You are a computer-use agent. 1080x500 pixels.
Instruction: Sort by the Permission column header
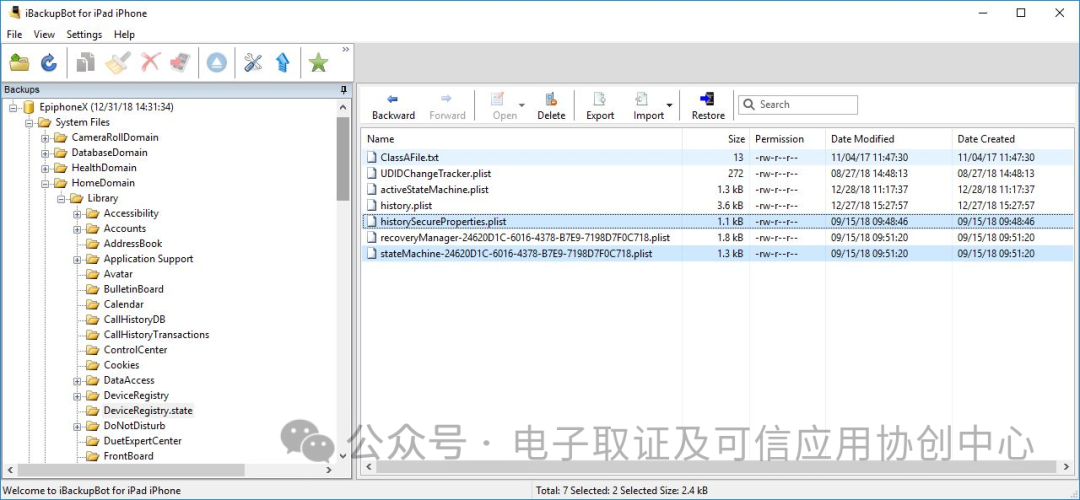(787, 138)
